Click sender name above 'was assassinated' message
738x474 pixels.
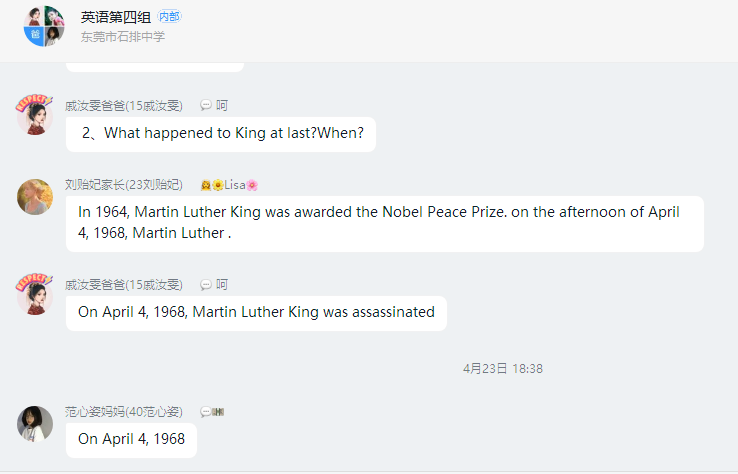124,285
